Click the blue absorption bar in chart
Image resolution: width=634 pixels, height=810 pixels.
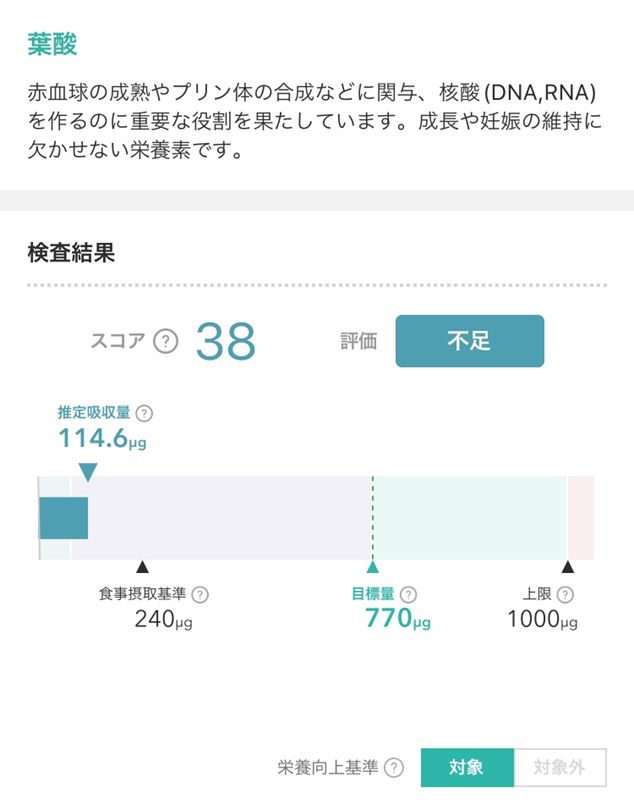64,518
